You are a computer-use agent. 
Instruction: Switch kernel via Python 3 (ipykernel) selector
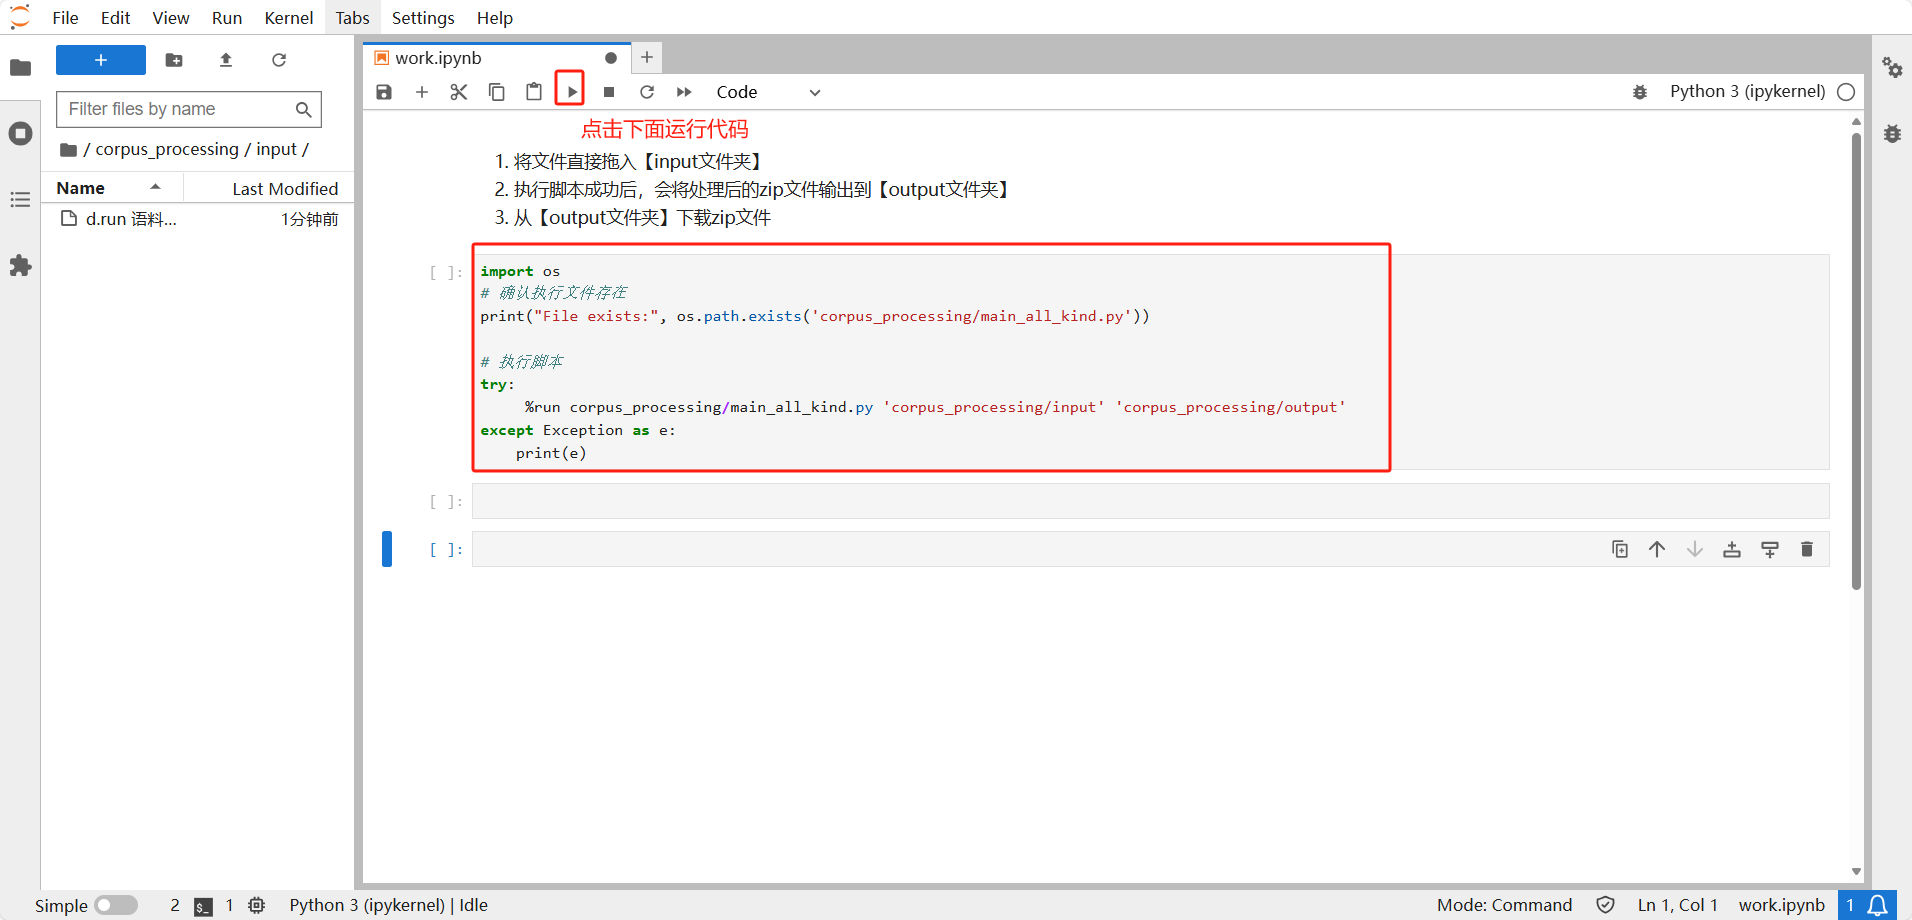[x=1747, y=92]
